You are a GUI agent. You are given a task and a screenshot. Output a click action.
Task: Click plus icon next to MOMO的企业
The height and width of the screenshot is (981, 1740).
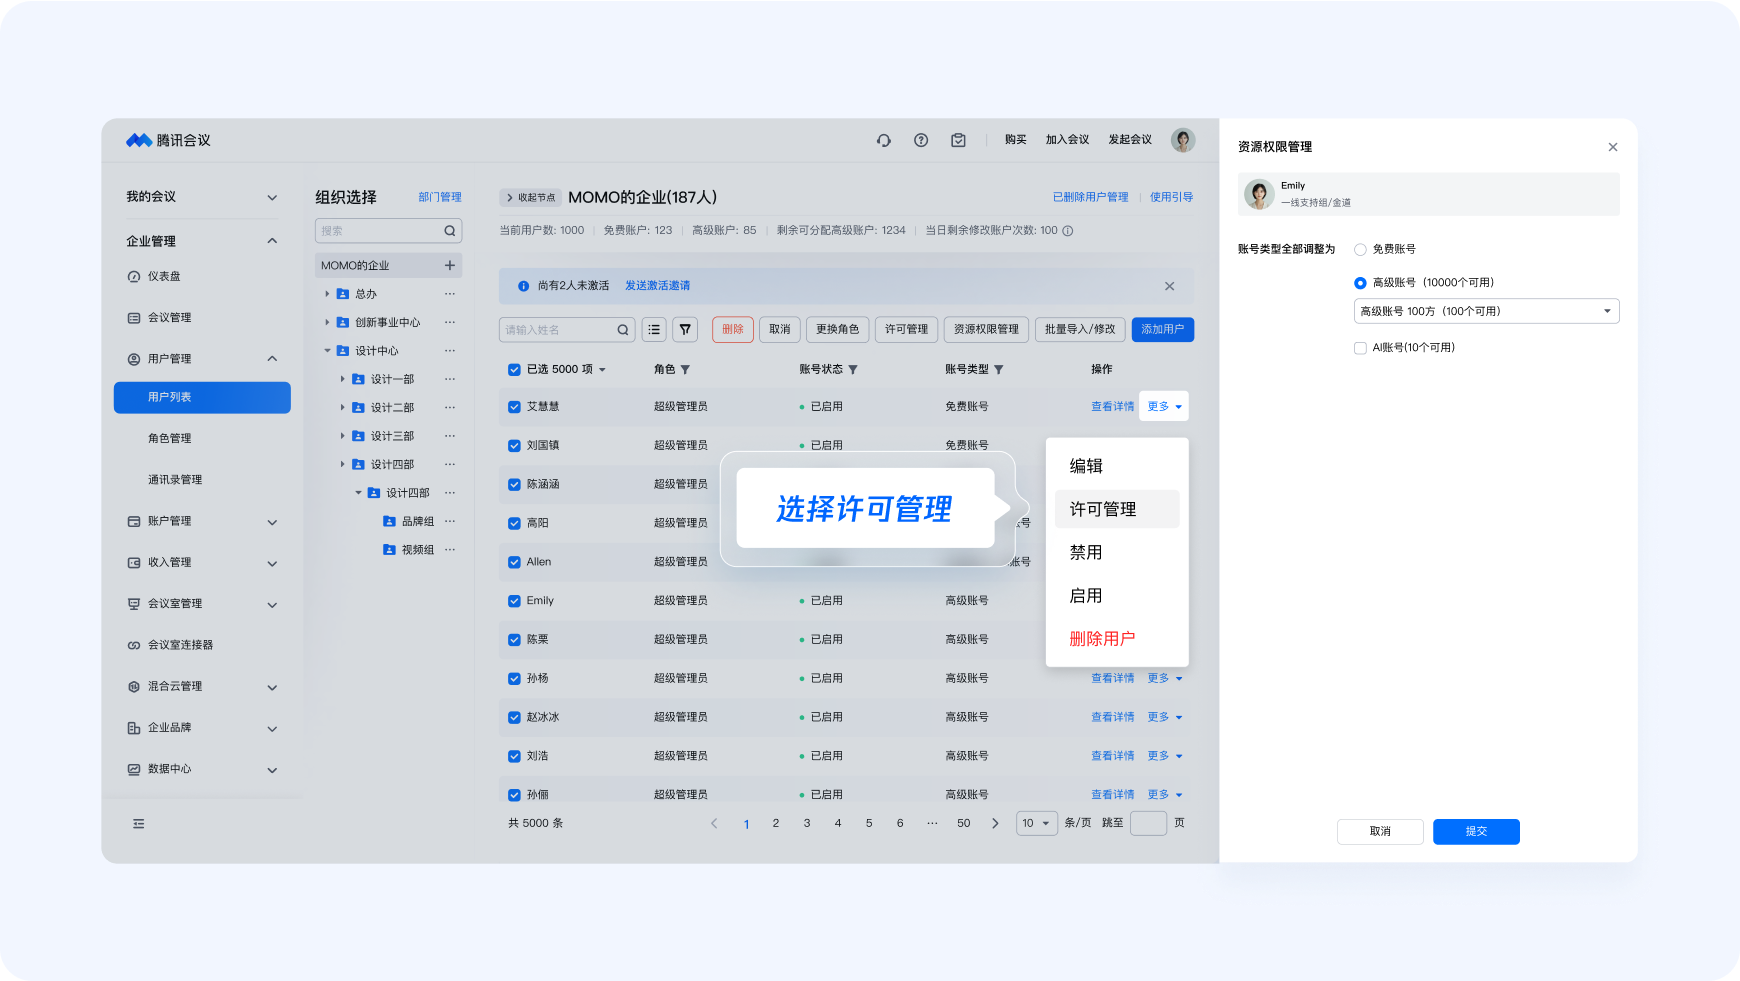click(450, 266)
